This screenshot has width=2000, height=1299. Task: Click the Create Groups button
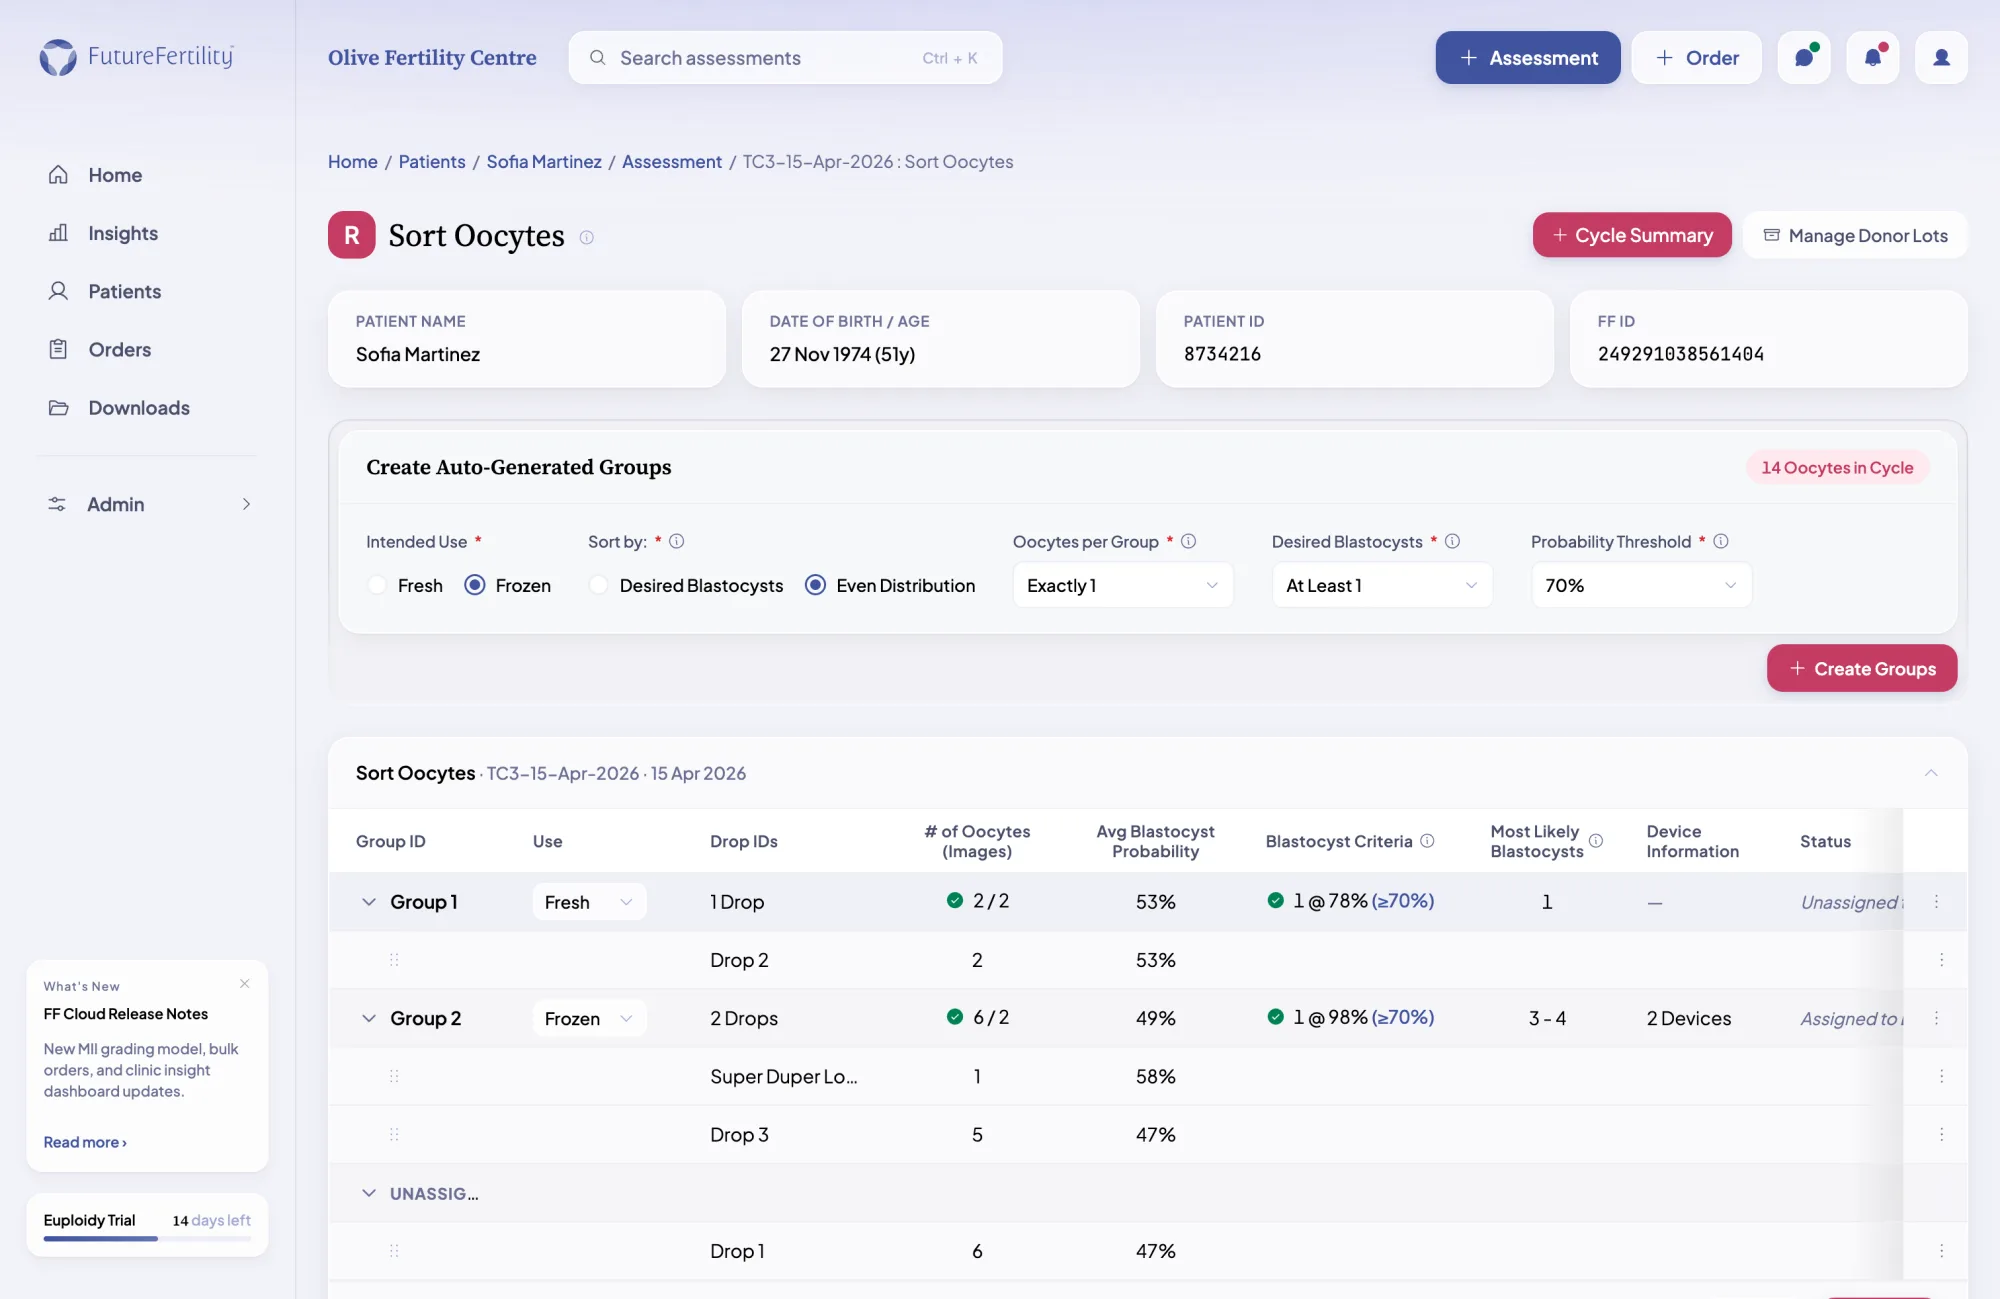(x=1862, y=668)
